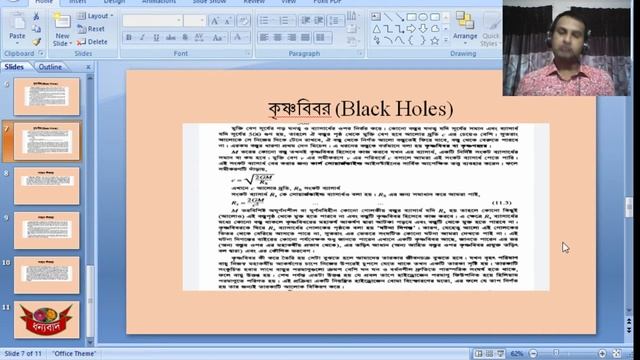Select slide 11 thumbnail with ধন্যবাদ banner

(x=47, y=320)
